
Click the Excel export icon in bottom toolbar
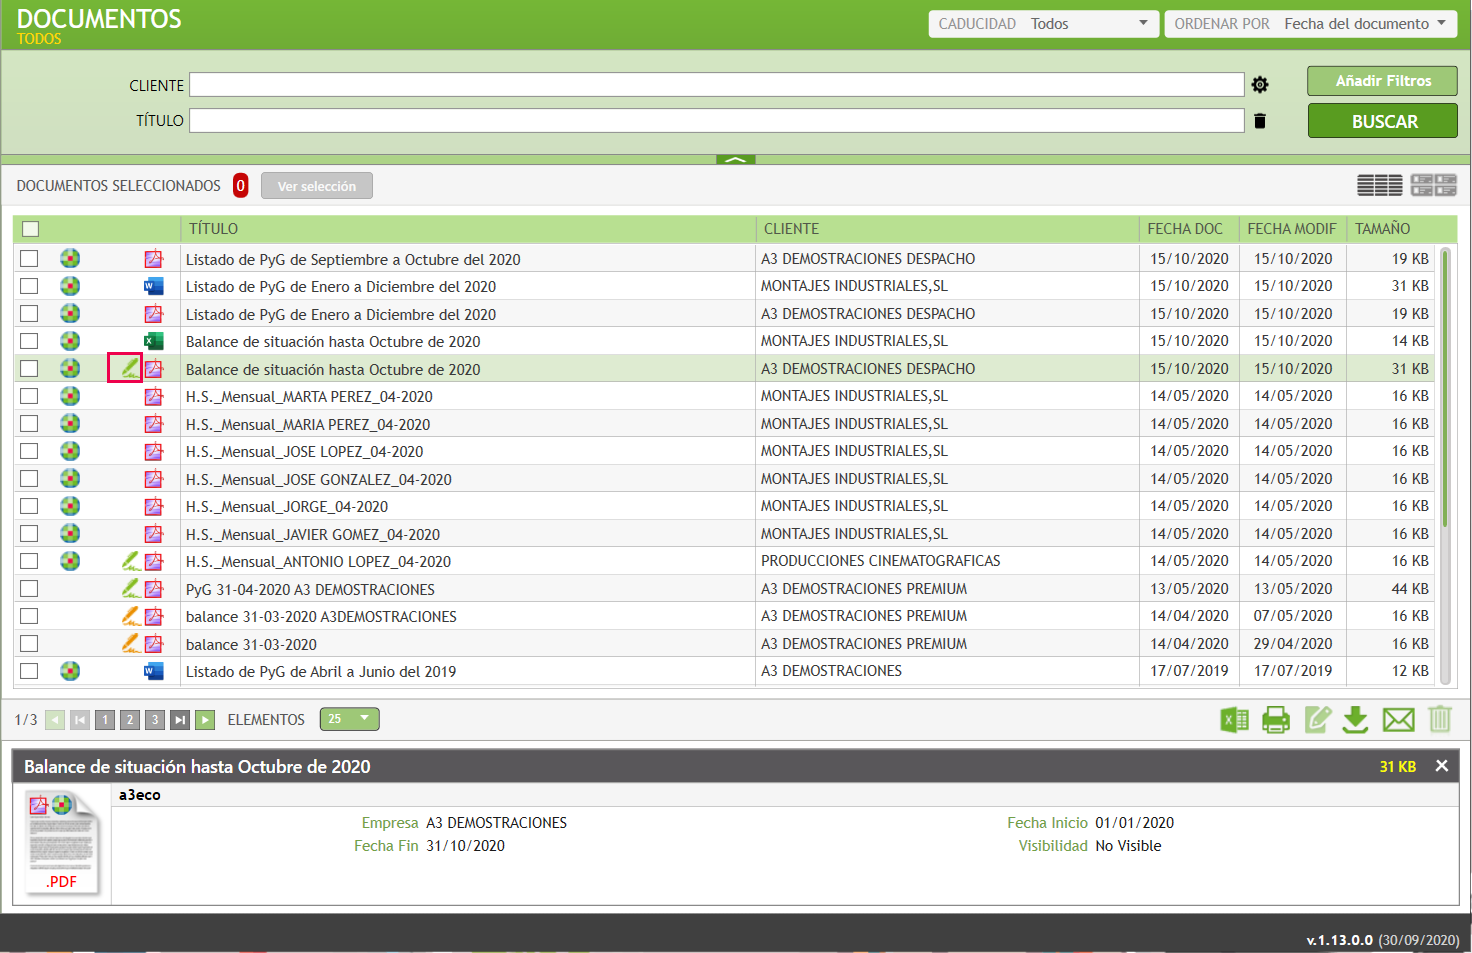pos(1235,719)
